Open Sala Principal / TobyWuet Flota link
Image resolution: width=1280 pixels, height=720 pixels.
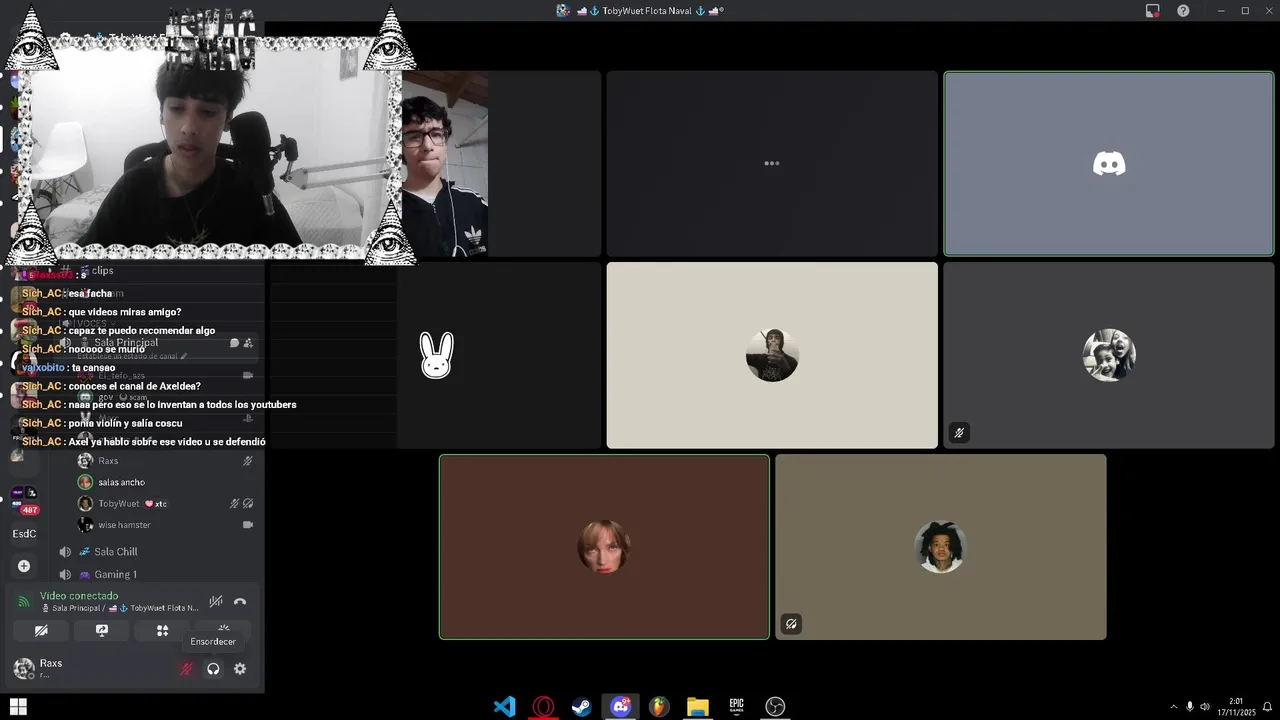[x=119, y=608]
